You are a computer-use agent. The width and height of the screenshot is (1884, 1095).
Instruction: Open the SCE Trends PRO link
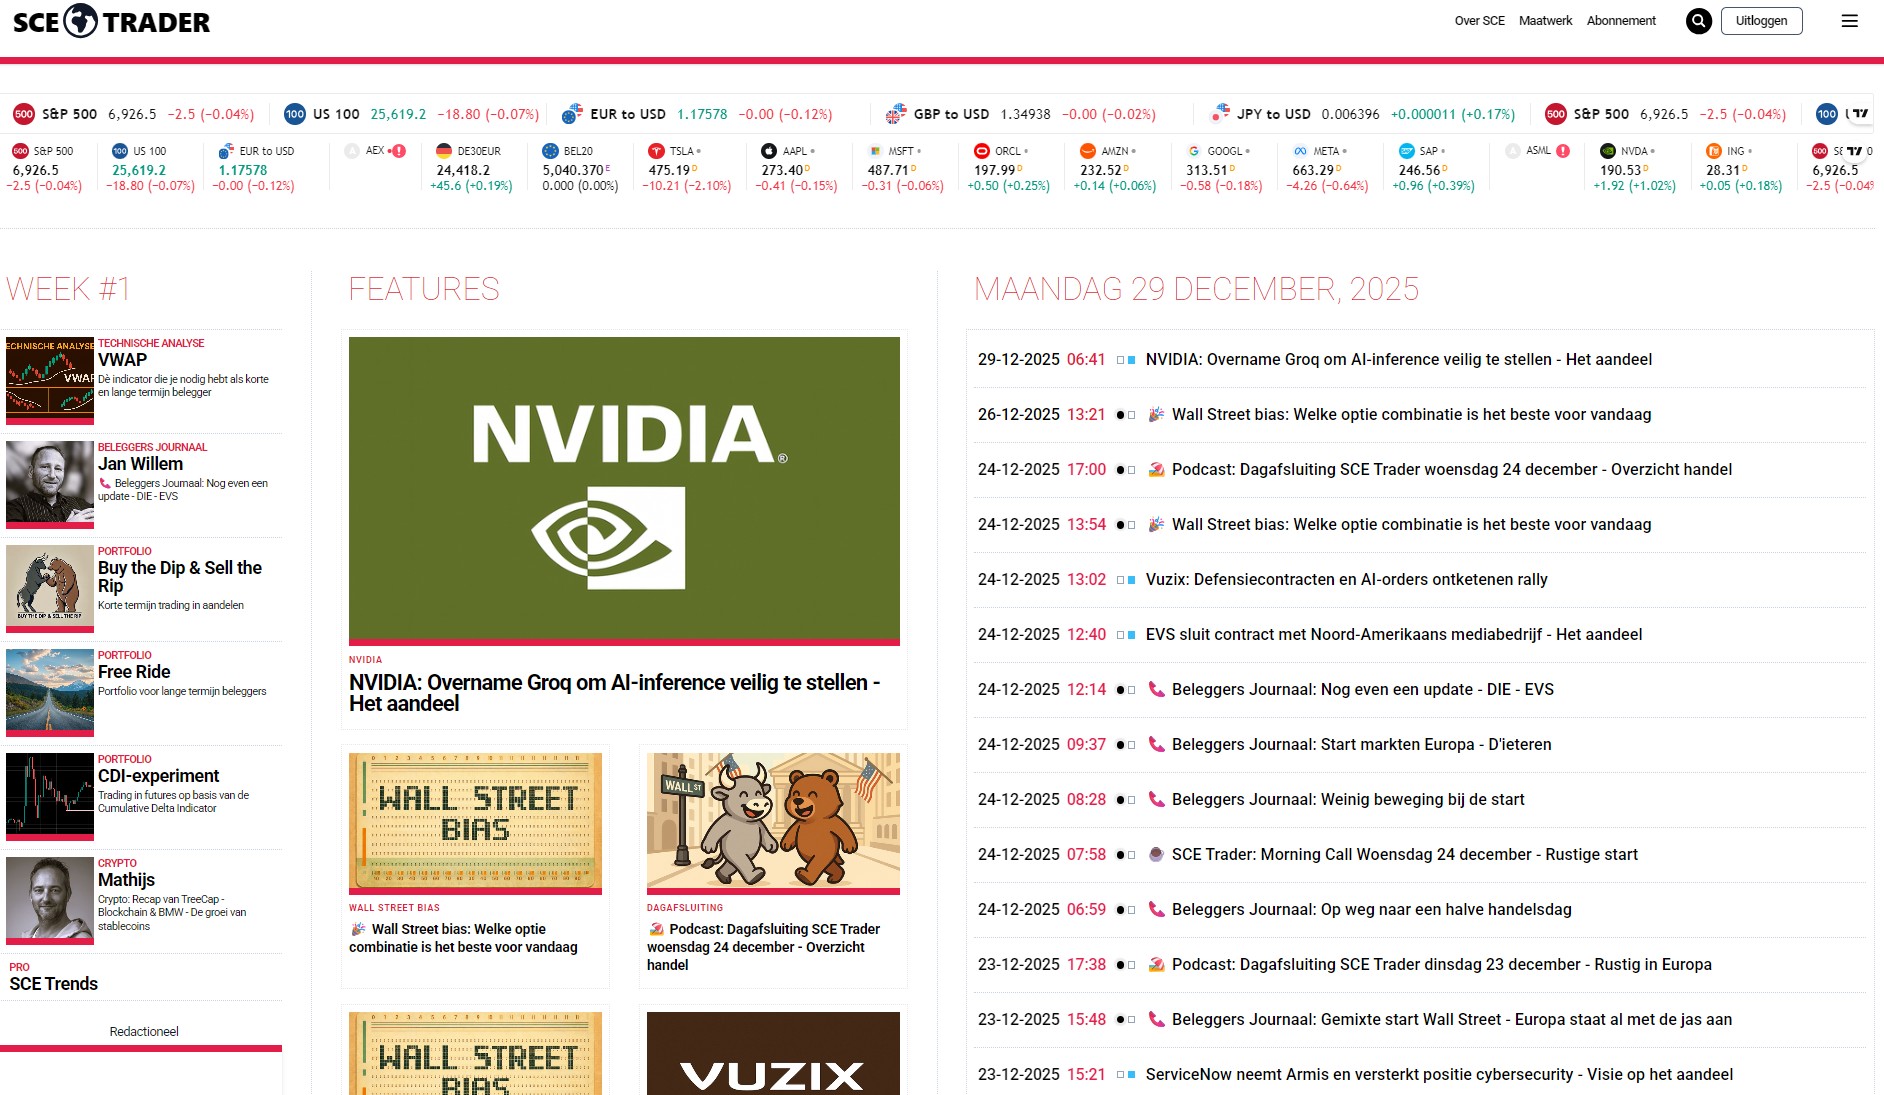point(54,984)
